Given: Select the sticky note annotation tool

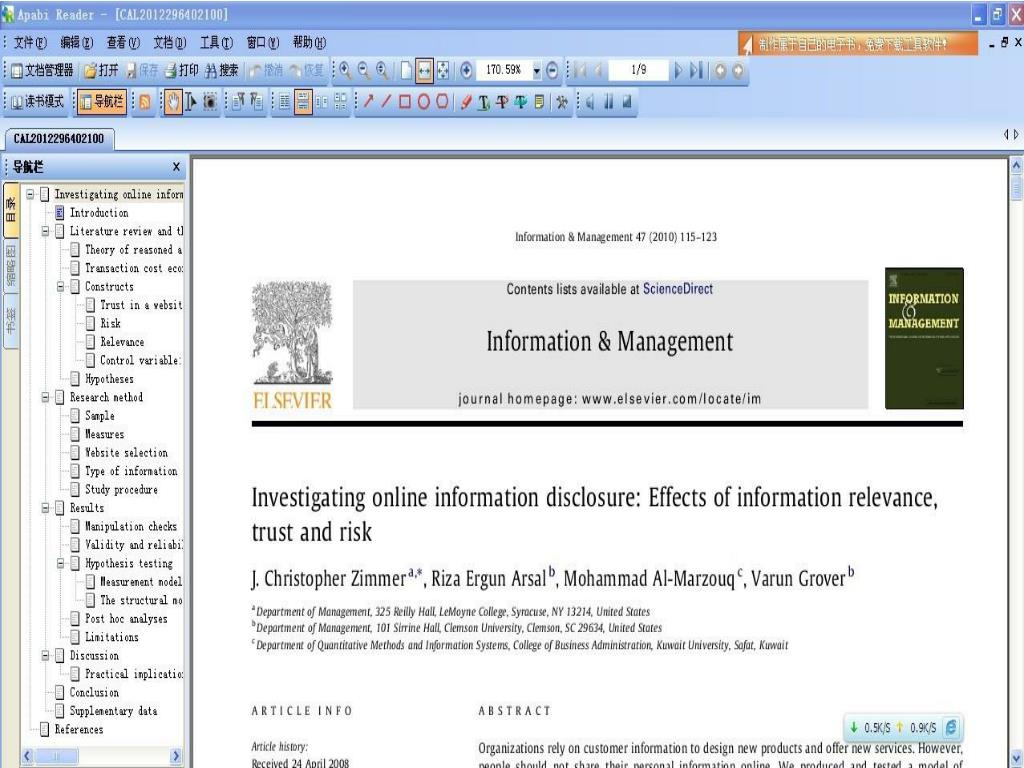Looking at the screenshot, I should pyautogui.click(x=539, y=102).
